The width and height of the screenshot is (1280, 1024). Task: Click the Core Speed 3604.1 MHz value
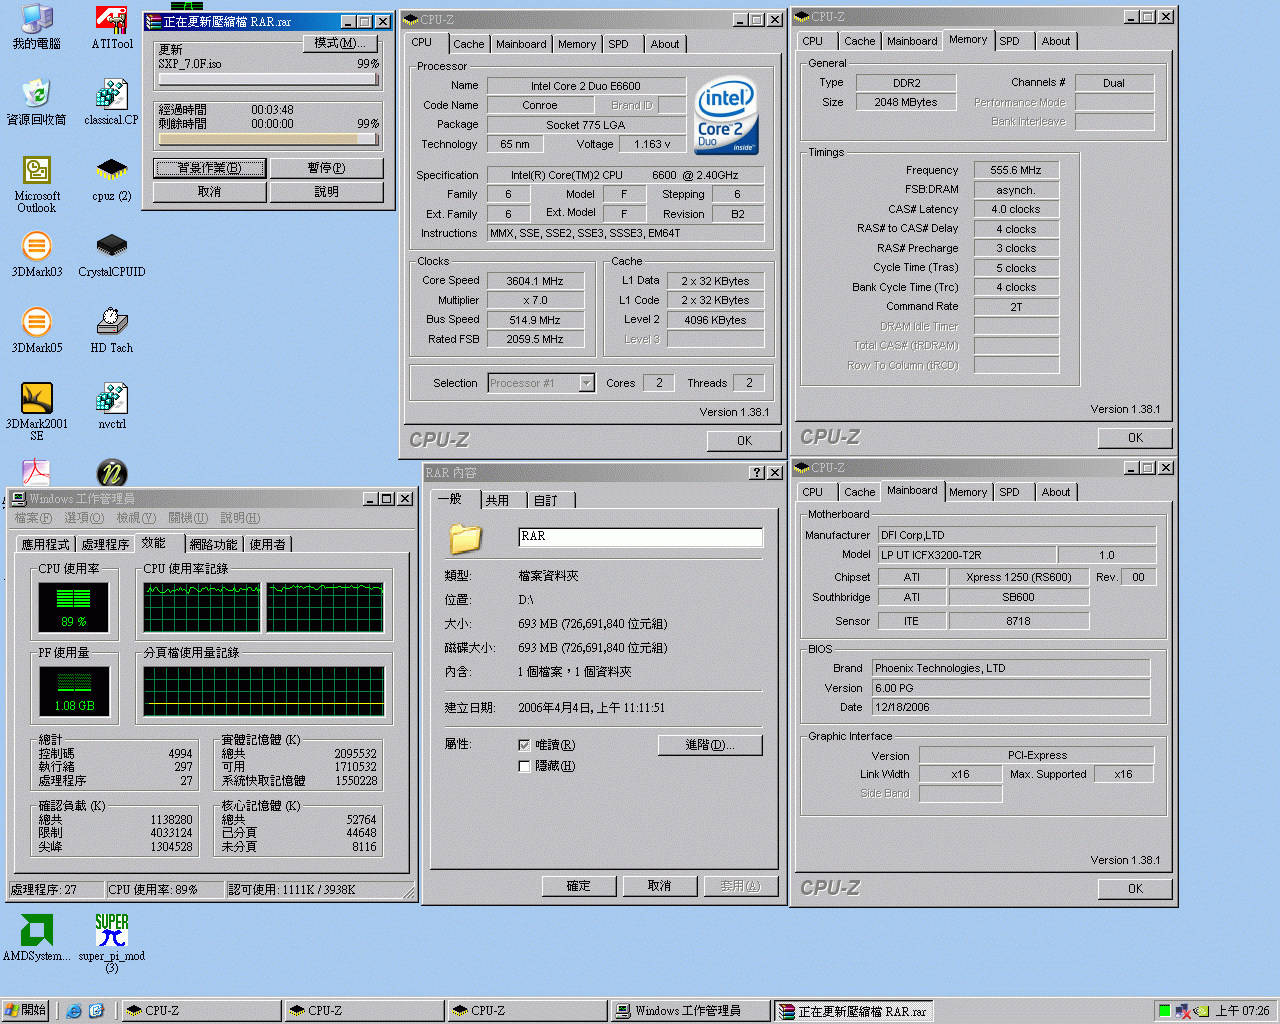(535, 281)
